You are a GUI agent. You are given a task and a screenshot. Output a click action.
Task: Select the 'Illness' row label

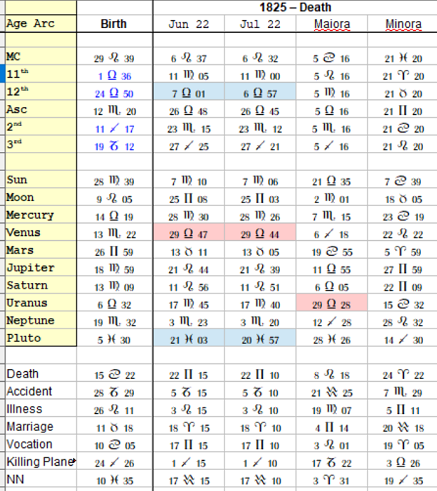(24, 409)
